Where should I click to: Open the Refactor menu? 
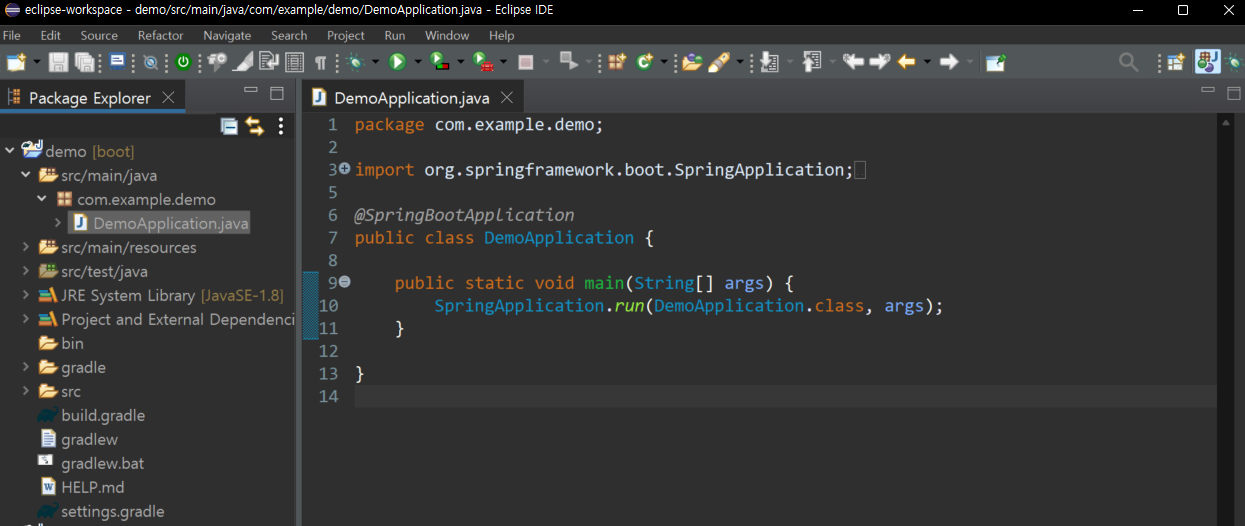tap(161, 35)
